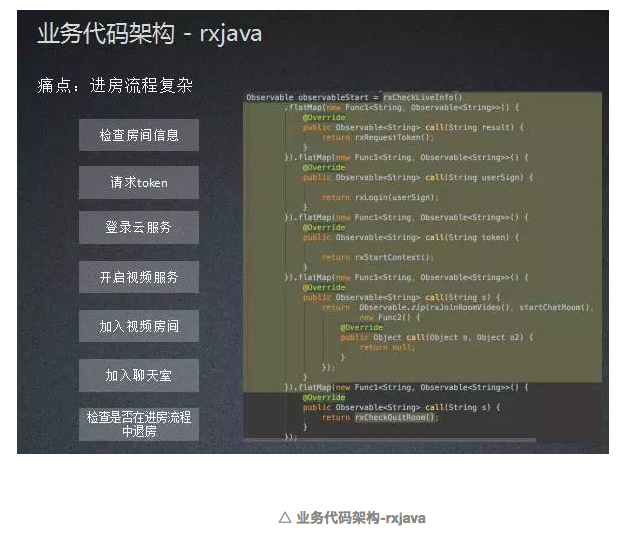Image resolution: width=633 pixels, height=536 pixels.
Task: Click the 'return null;' code line
Action: 386,347
